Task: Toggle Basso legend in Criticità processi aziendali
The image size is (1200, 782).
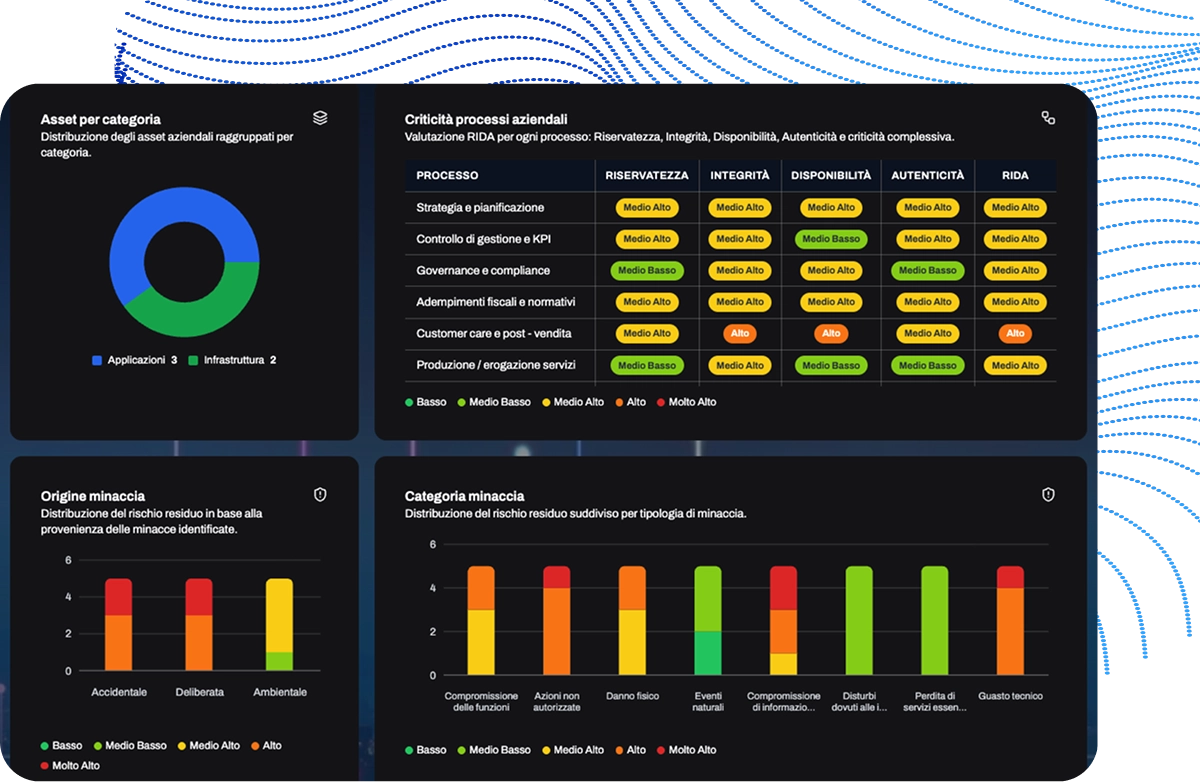Action: coord(426,402)
